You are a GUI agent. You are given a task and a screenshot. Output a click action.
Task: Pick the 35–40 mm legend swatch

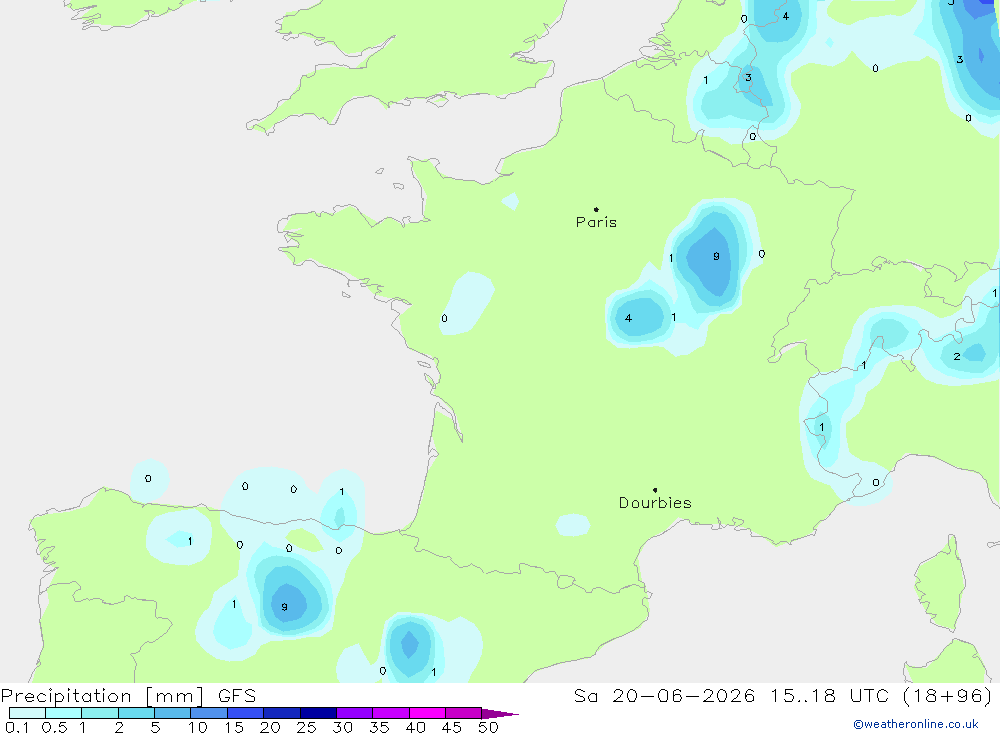coord(391,713)
